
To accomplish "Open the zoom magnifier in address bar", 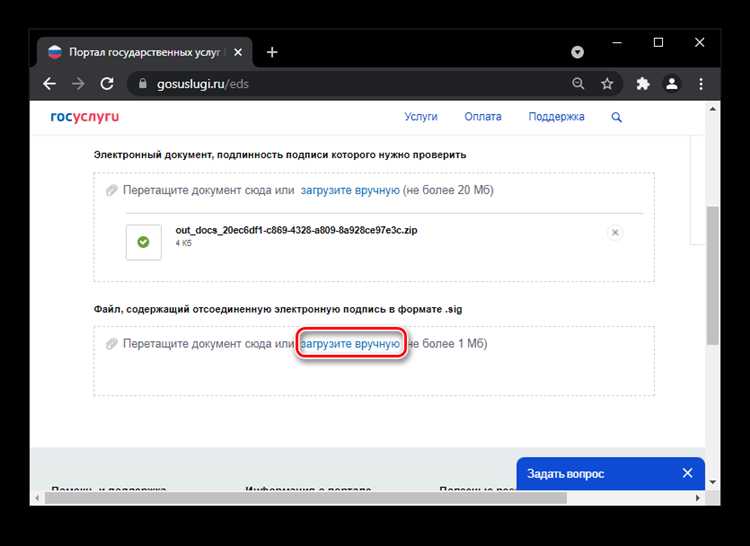I will (x=578, y=84).
